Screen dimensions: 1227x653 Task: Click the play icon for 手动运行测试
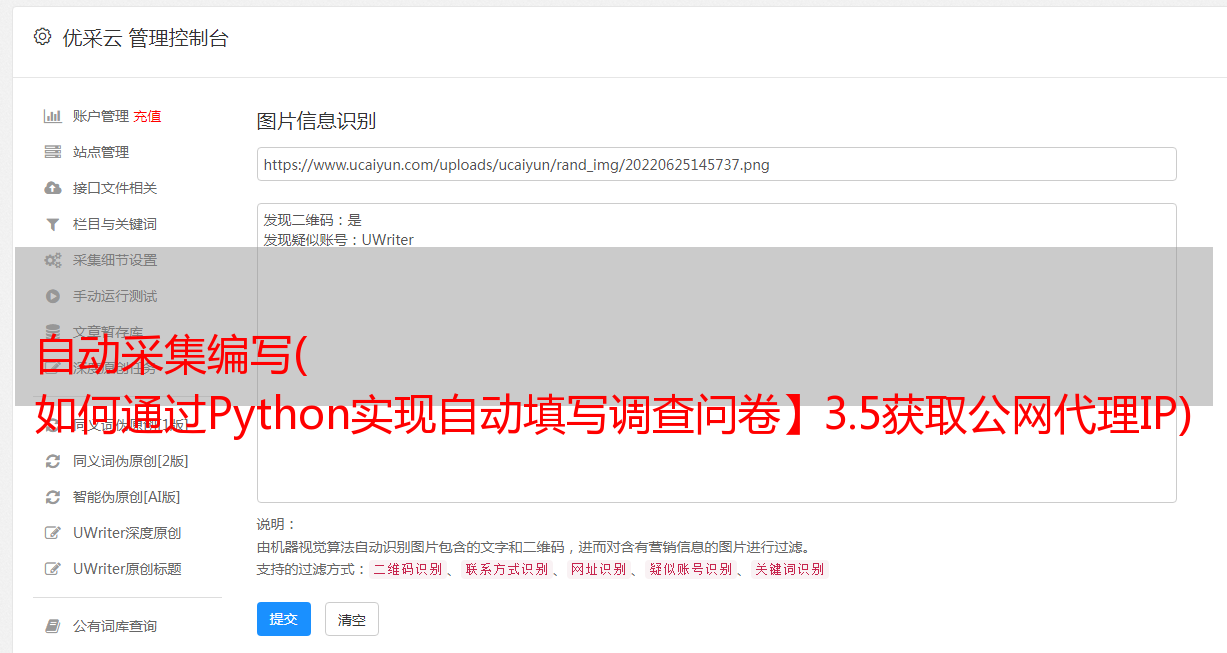coord(53,296)
